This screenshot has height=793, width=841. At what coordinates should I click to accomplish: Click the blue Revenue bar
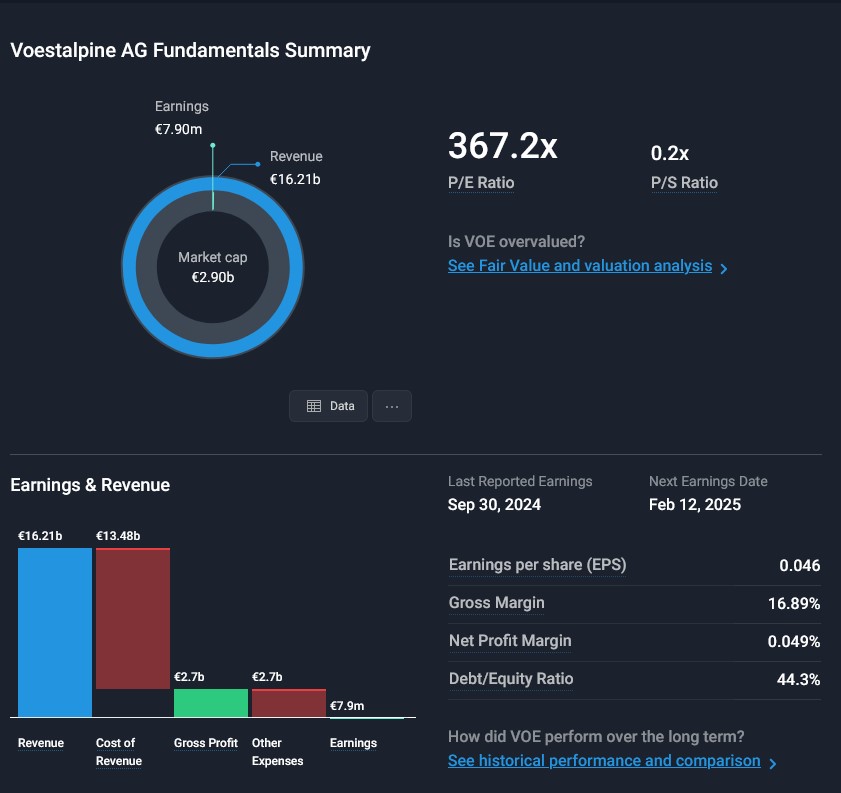[55, 632]
